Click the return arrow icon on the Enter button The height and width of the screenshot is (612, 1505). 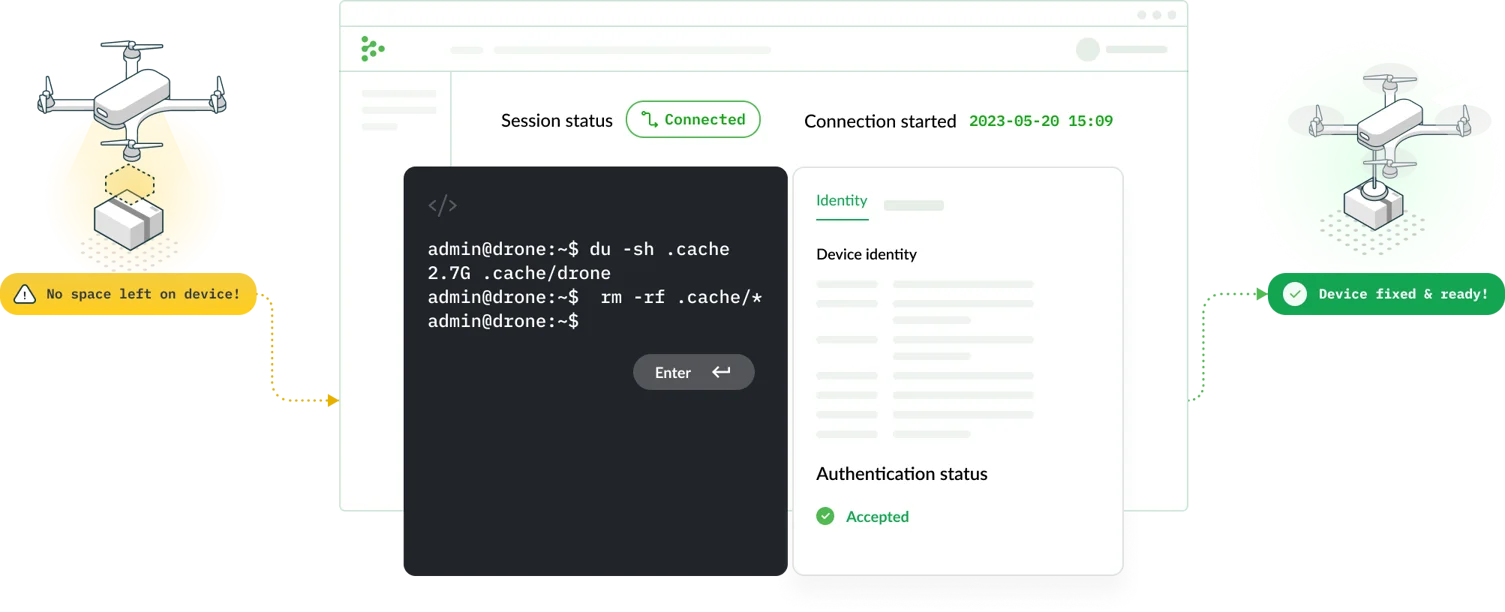point(721,372)
